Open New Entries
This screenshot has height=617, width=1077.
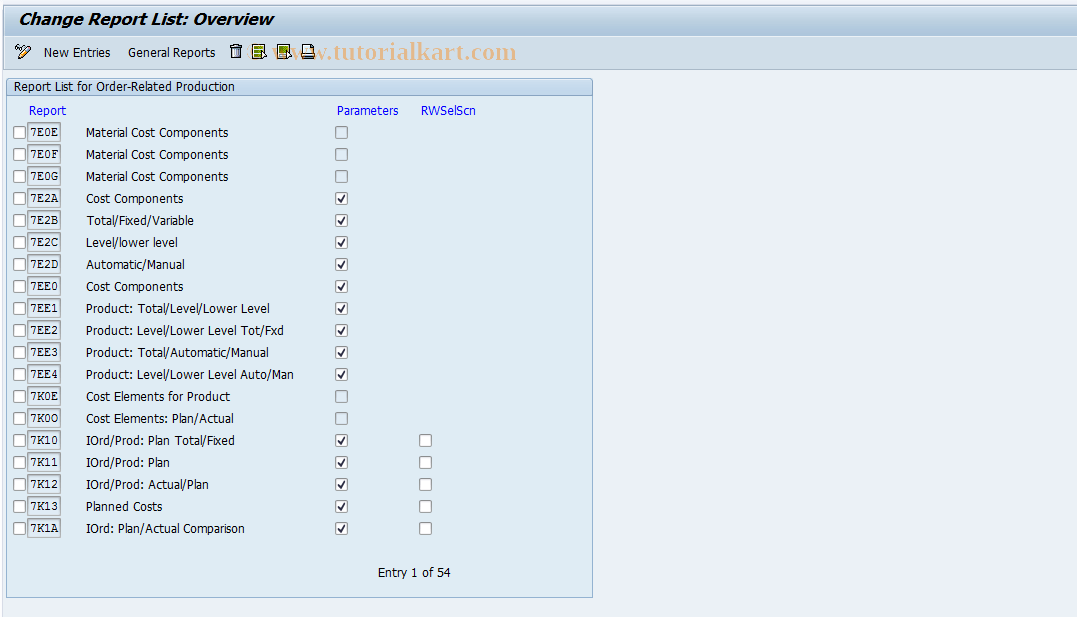(77, 53)
